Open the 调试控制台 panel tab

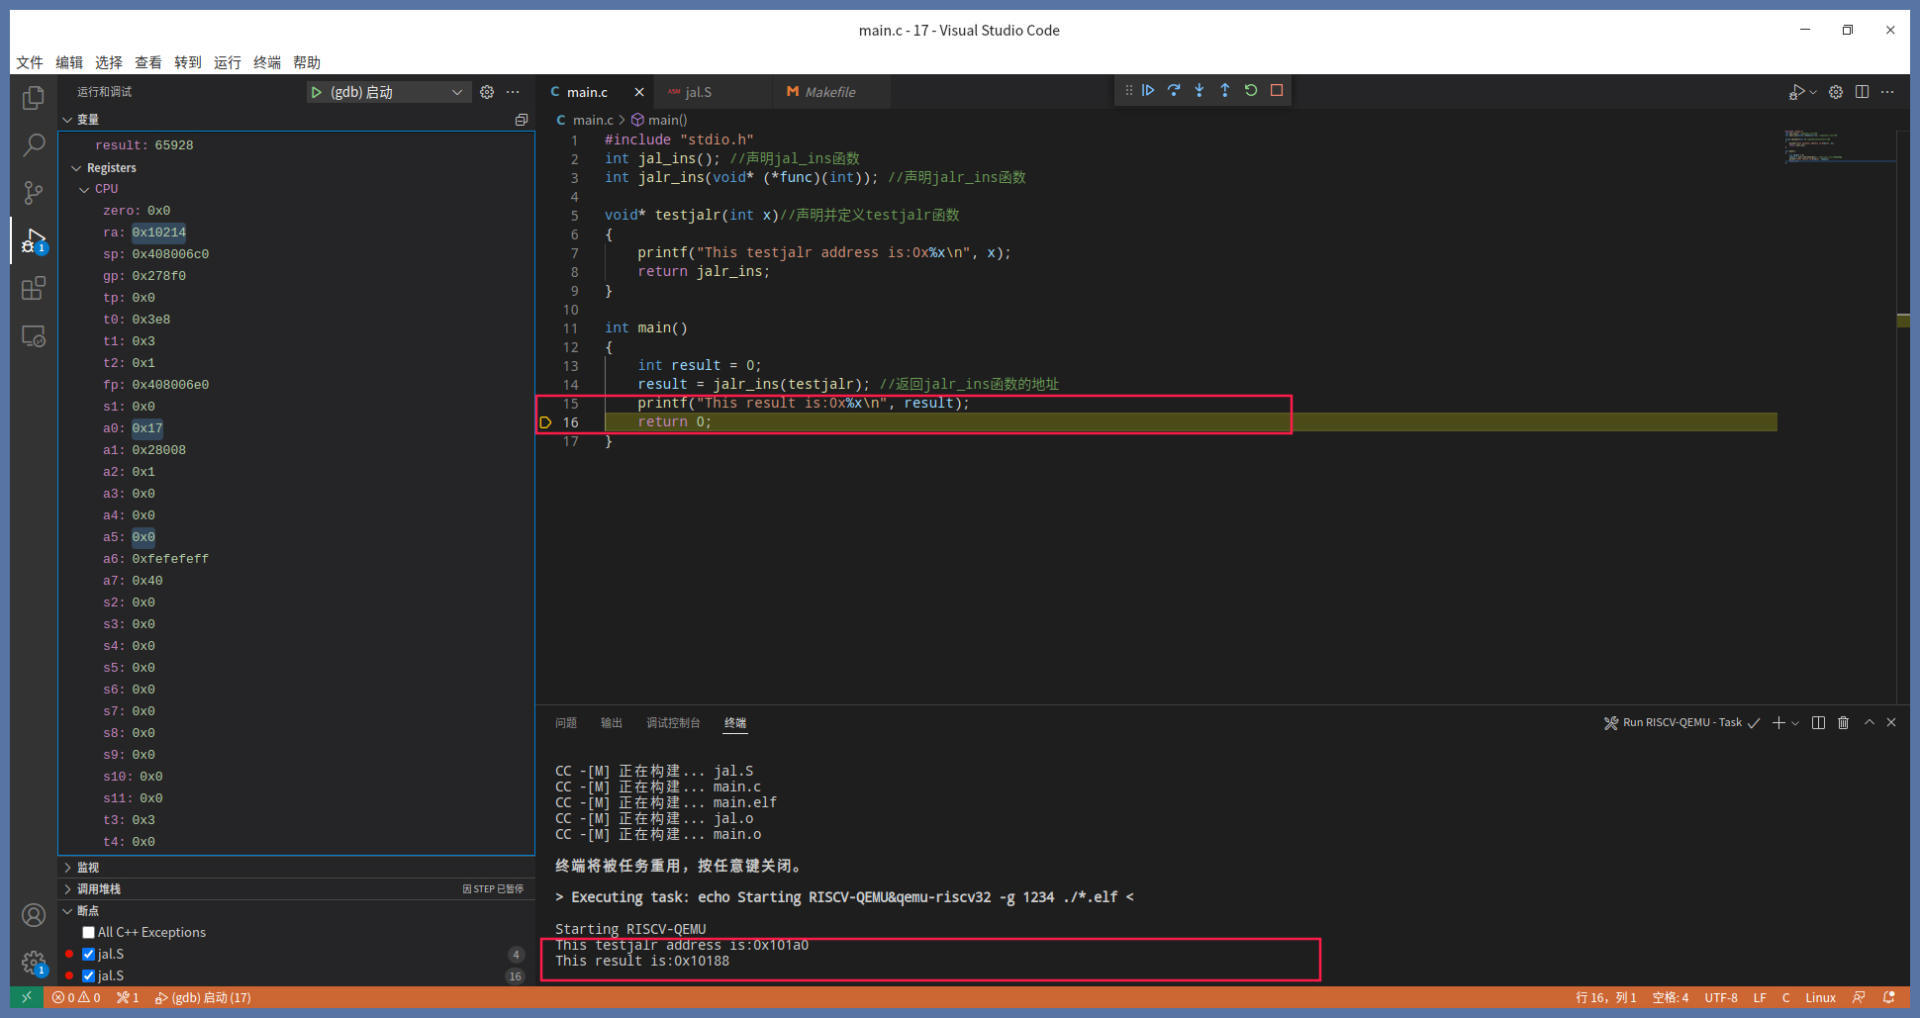(673, 723)
